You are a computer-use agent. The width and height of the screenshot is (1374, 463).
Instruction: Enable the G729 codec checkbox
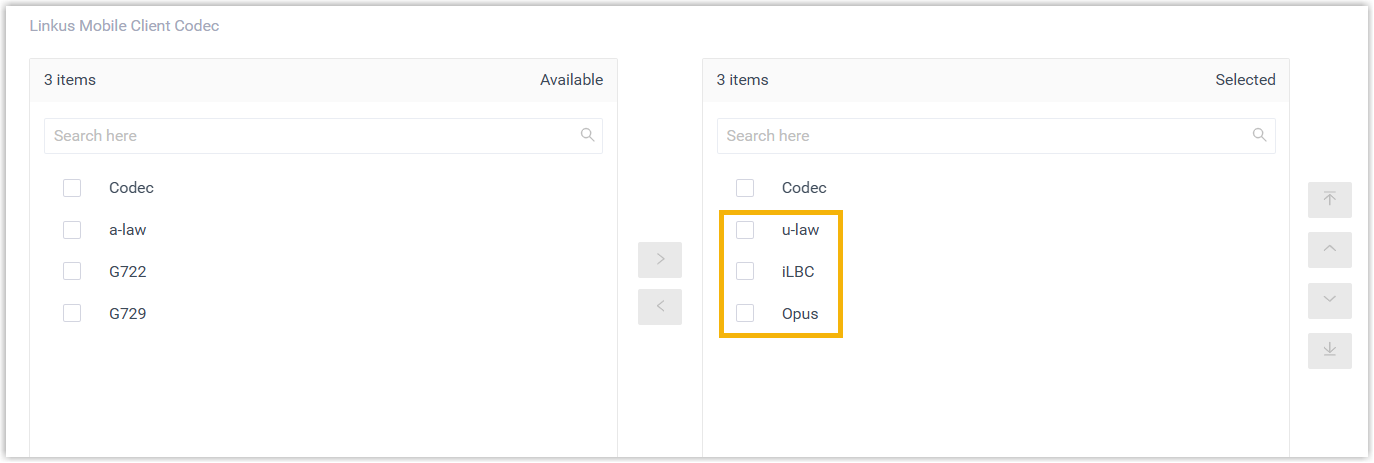click(x=72, y=314)
